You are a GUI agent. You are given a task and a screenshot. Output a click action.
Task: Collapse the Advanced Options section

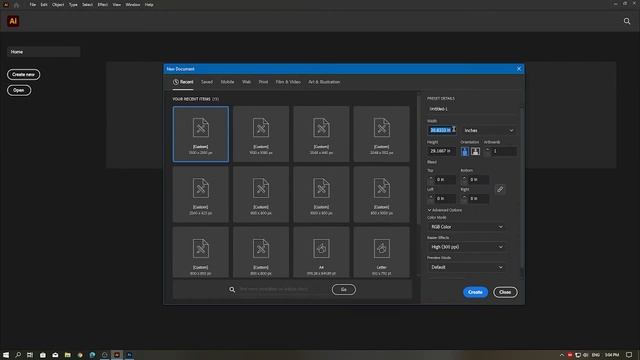pos(444,210)
